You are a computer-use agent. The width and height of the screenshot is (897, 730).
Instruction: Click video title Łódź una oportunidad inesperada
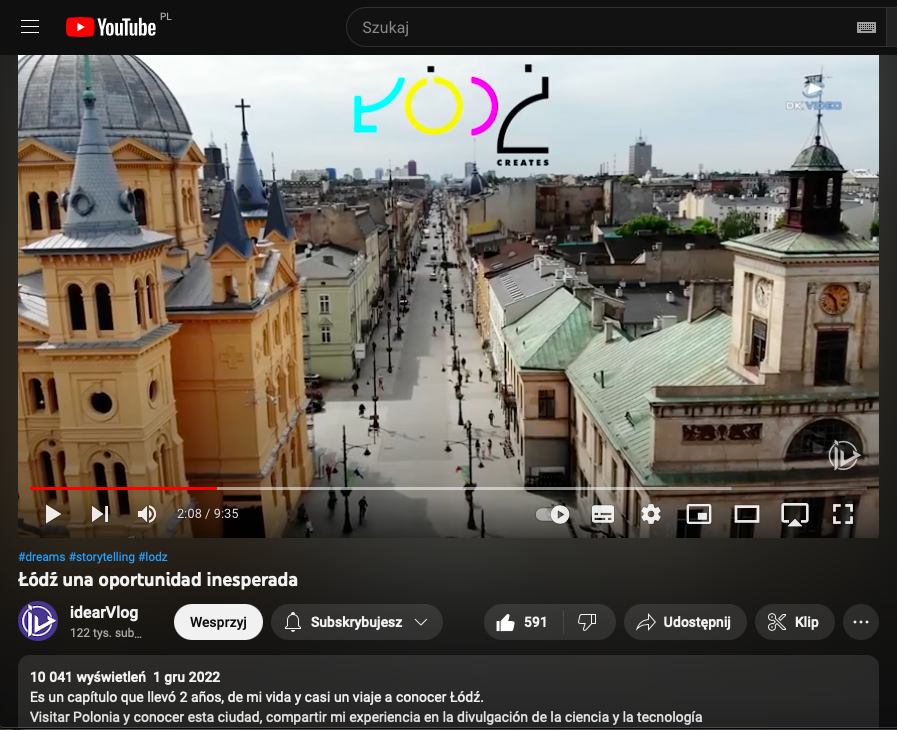158,580
